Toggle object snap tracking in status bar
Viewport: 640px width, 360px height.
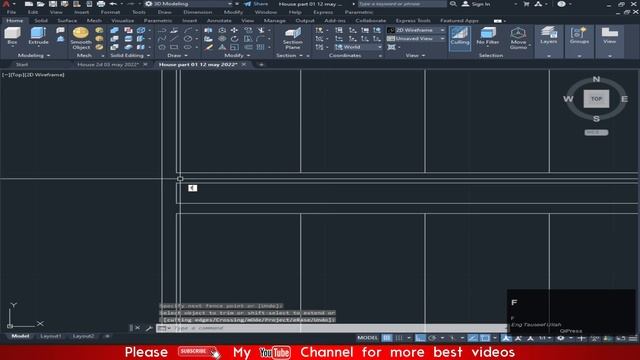coord(472,338)
